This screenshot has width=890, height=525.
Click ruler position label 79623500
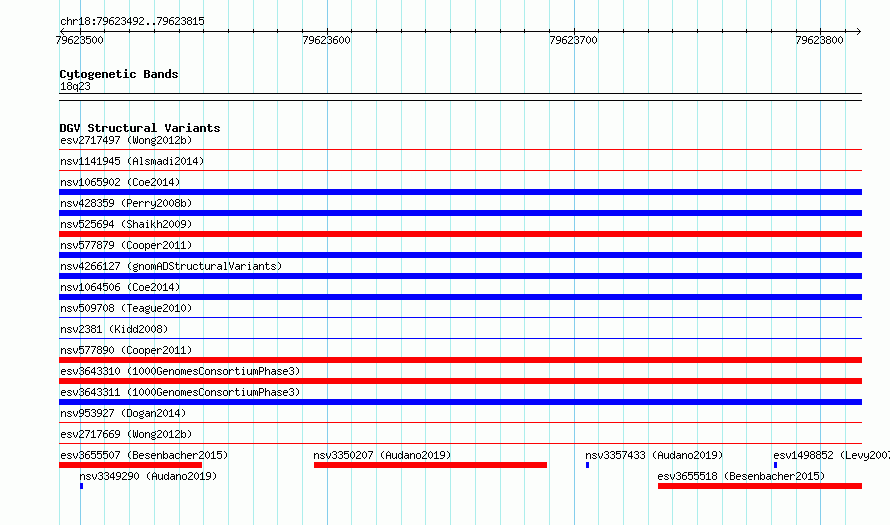[x=79, y=40]
